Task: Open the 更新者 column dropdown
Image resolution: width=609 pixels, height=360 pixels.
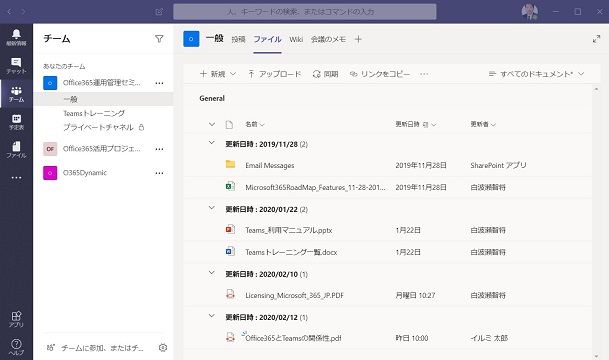Action: [483, 124]
